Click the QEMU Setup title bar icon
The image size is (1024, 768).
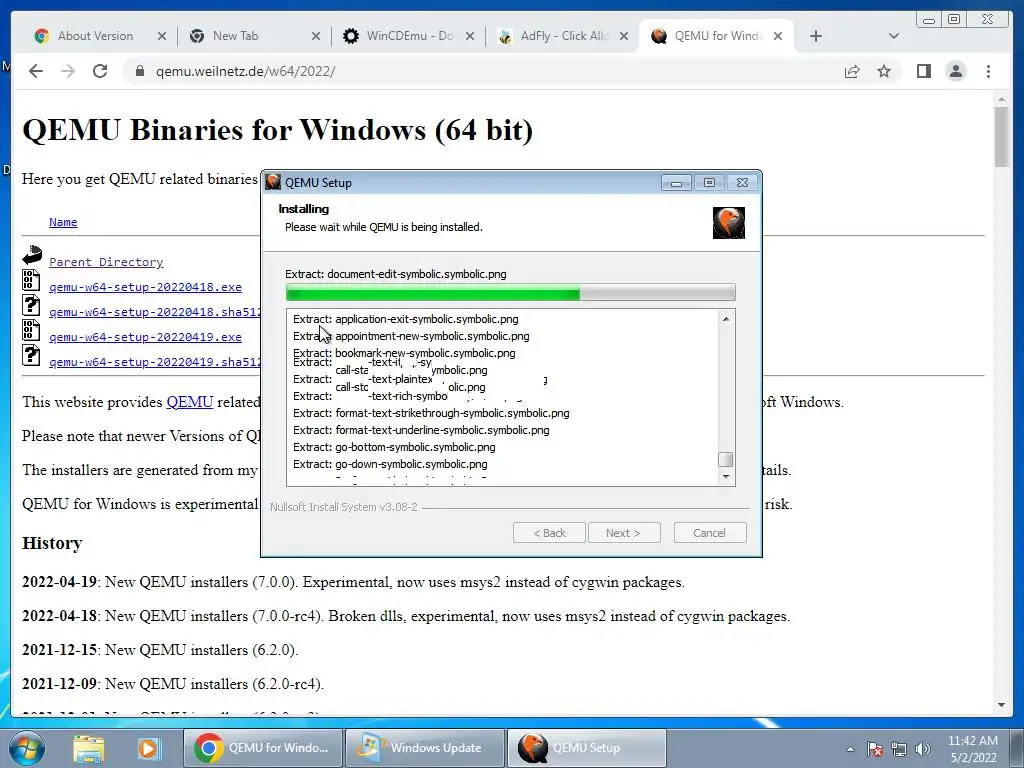click(273, 182)
